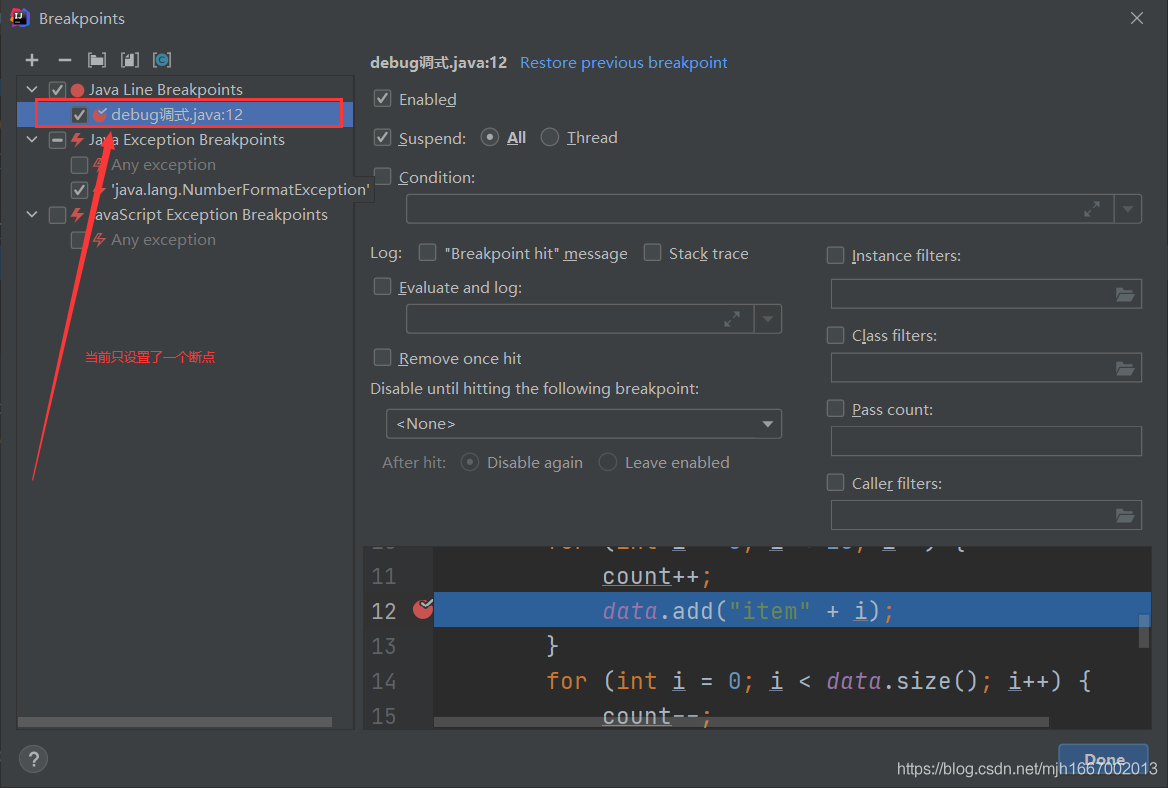Enable the Condition checkbox
The image size is (1168, 788).
click(382, 177)
